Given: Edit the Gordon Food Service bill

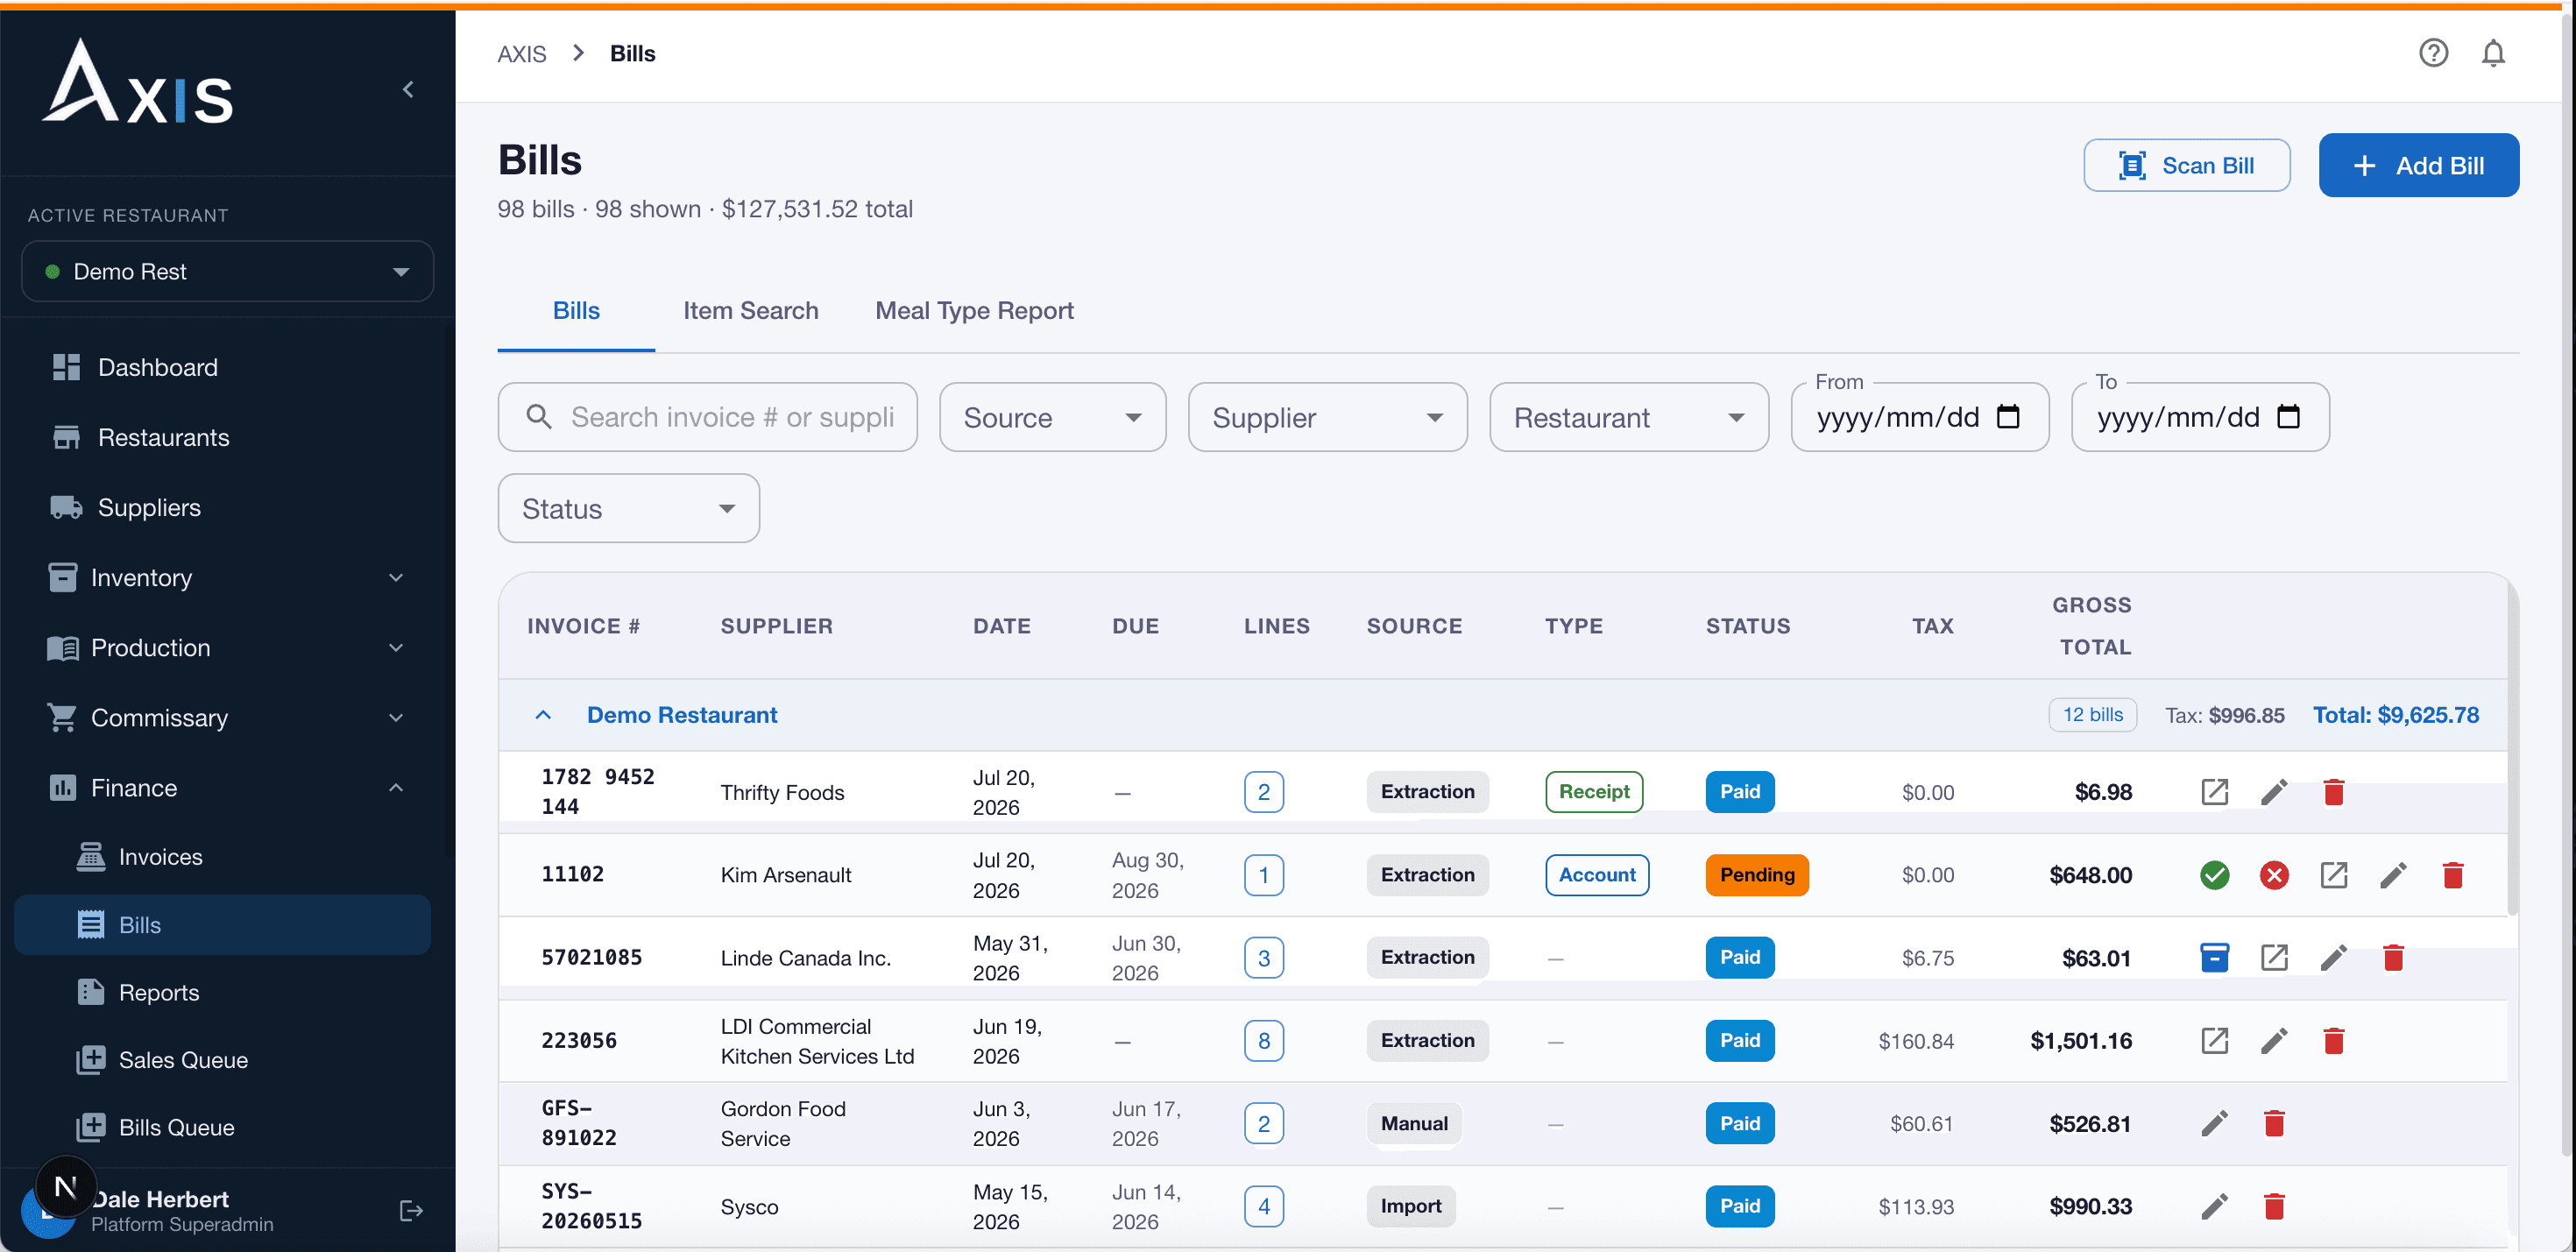Looking at the screenshot, I should click(x=2214, y=1124).
